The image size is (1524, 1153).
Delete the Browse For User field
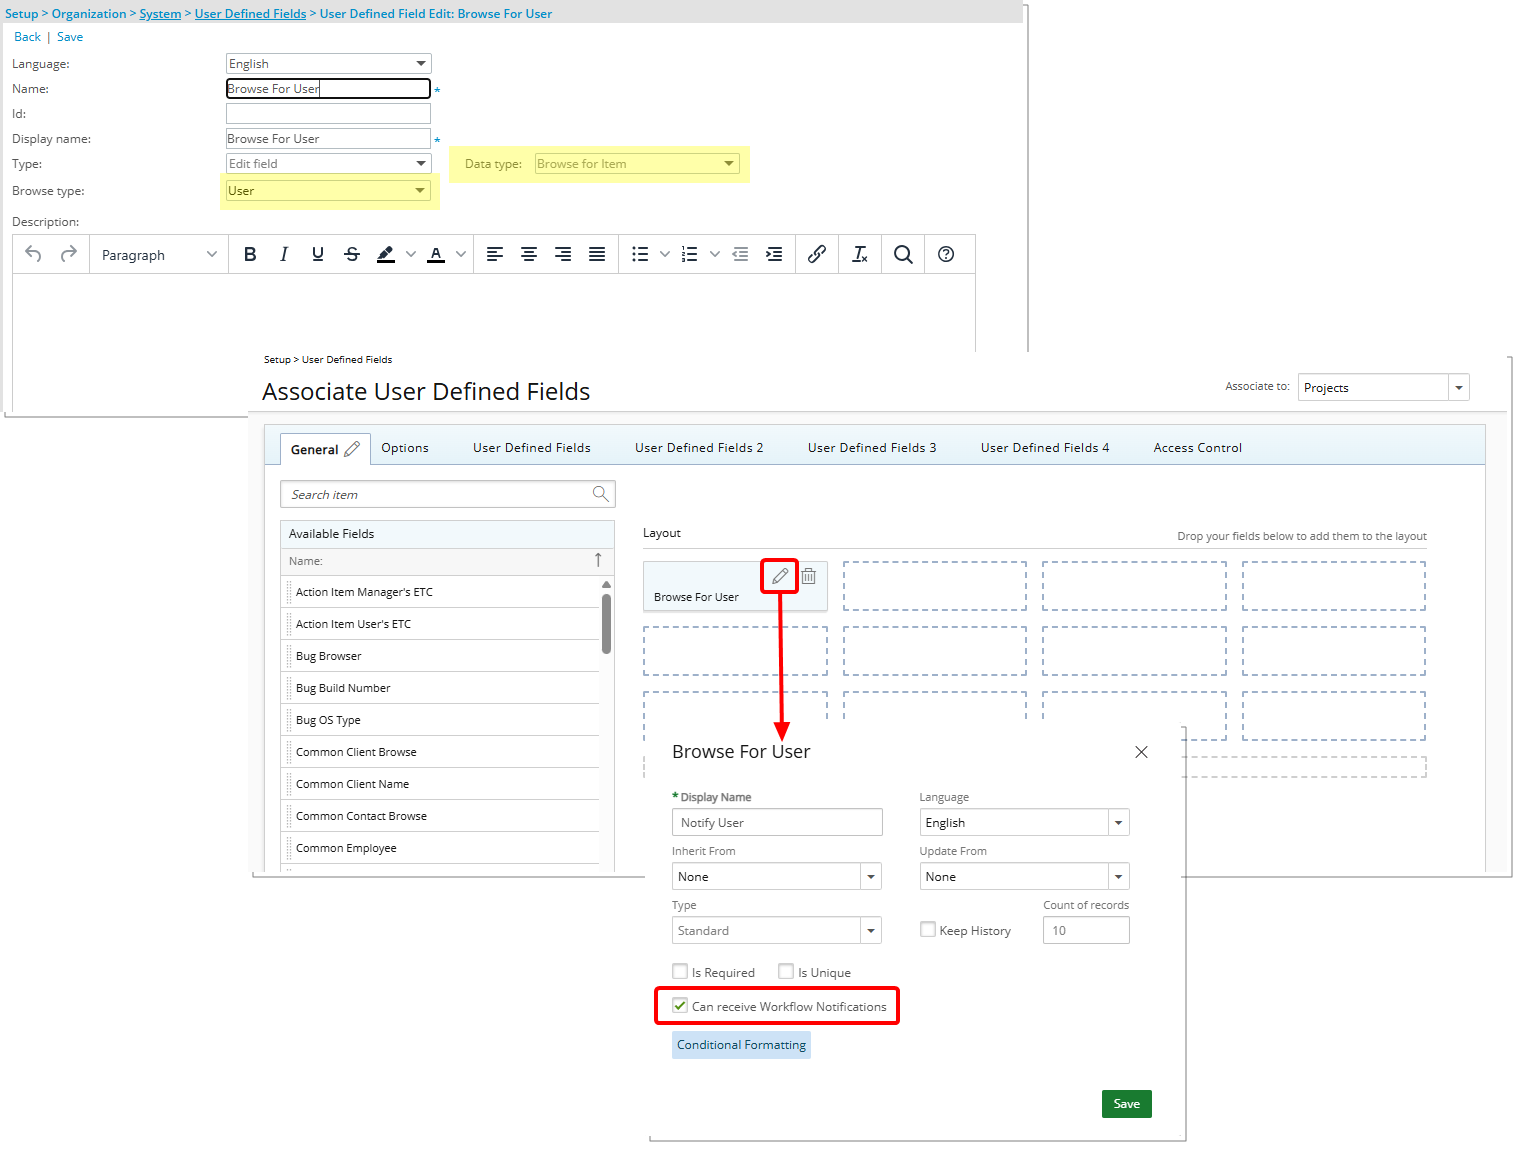point(808,576)
